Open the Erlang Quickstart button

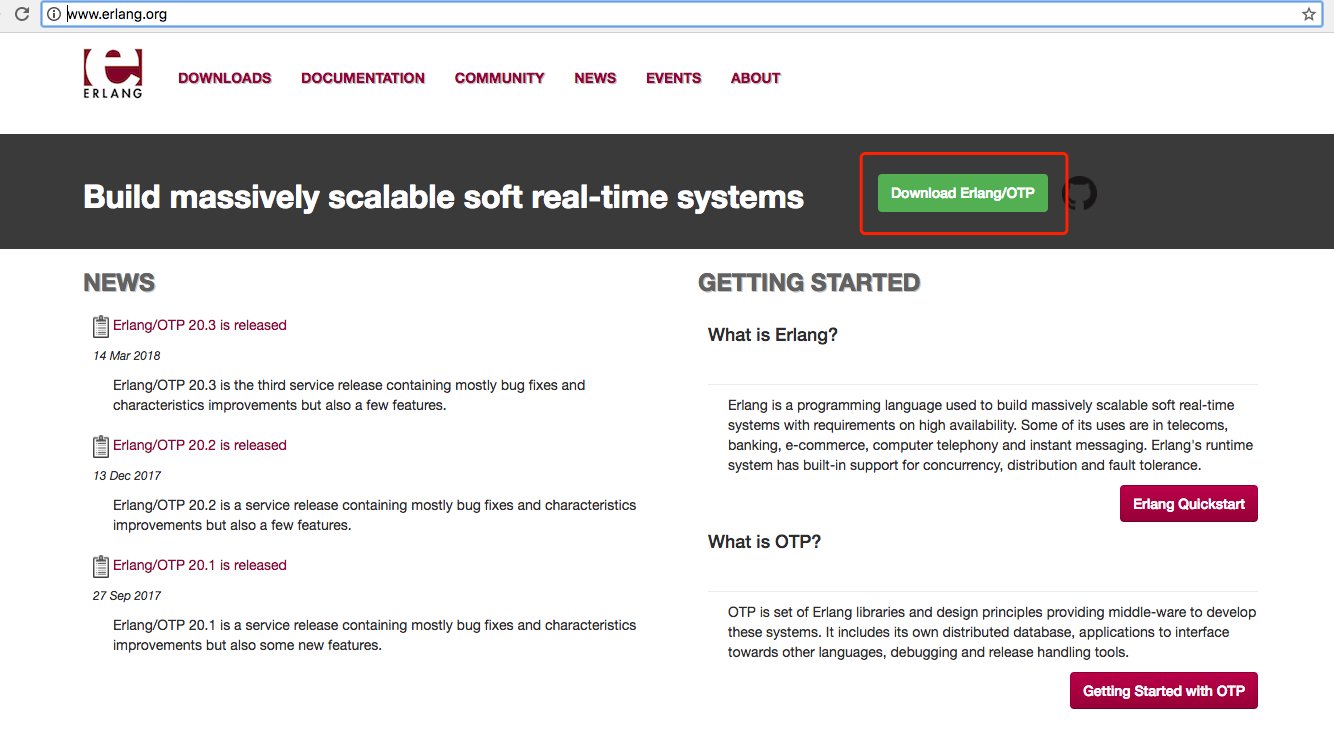tap(1189, 504)
